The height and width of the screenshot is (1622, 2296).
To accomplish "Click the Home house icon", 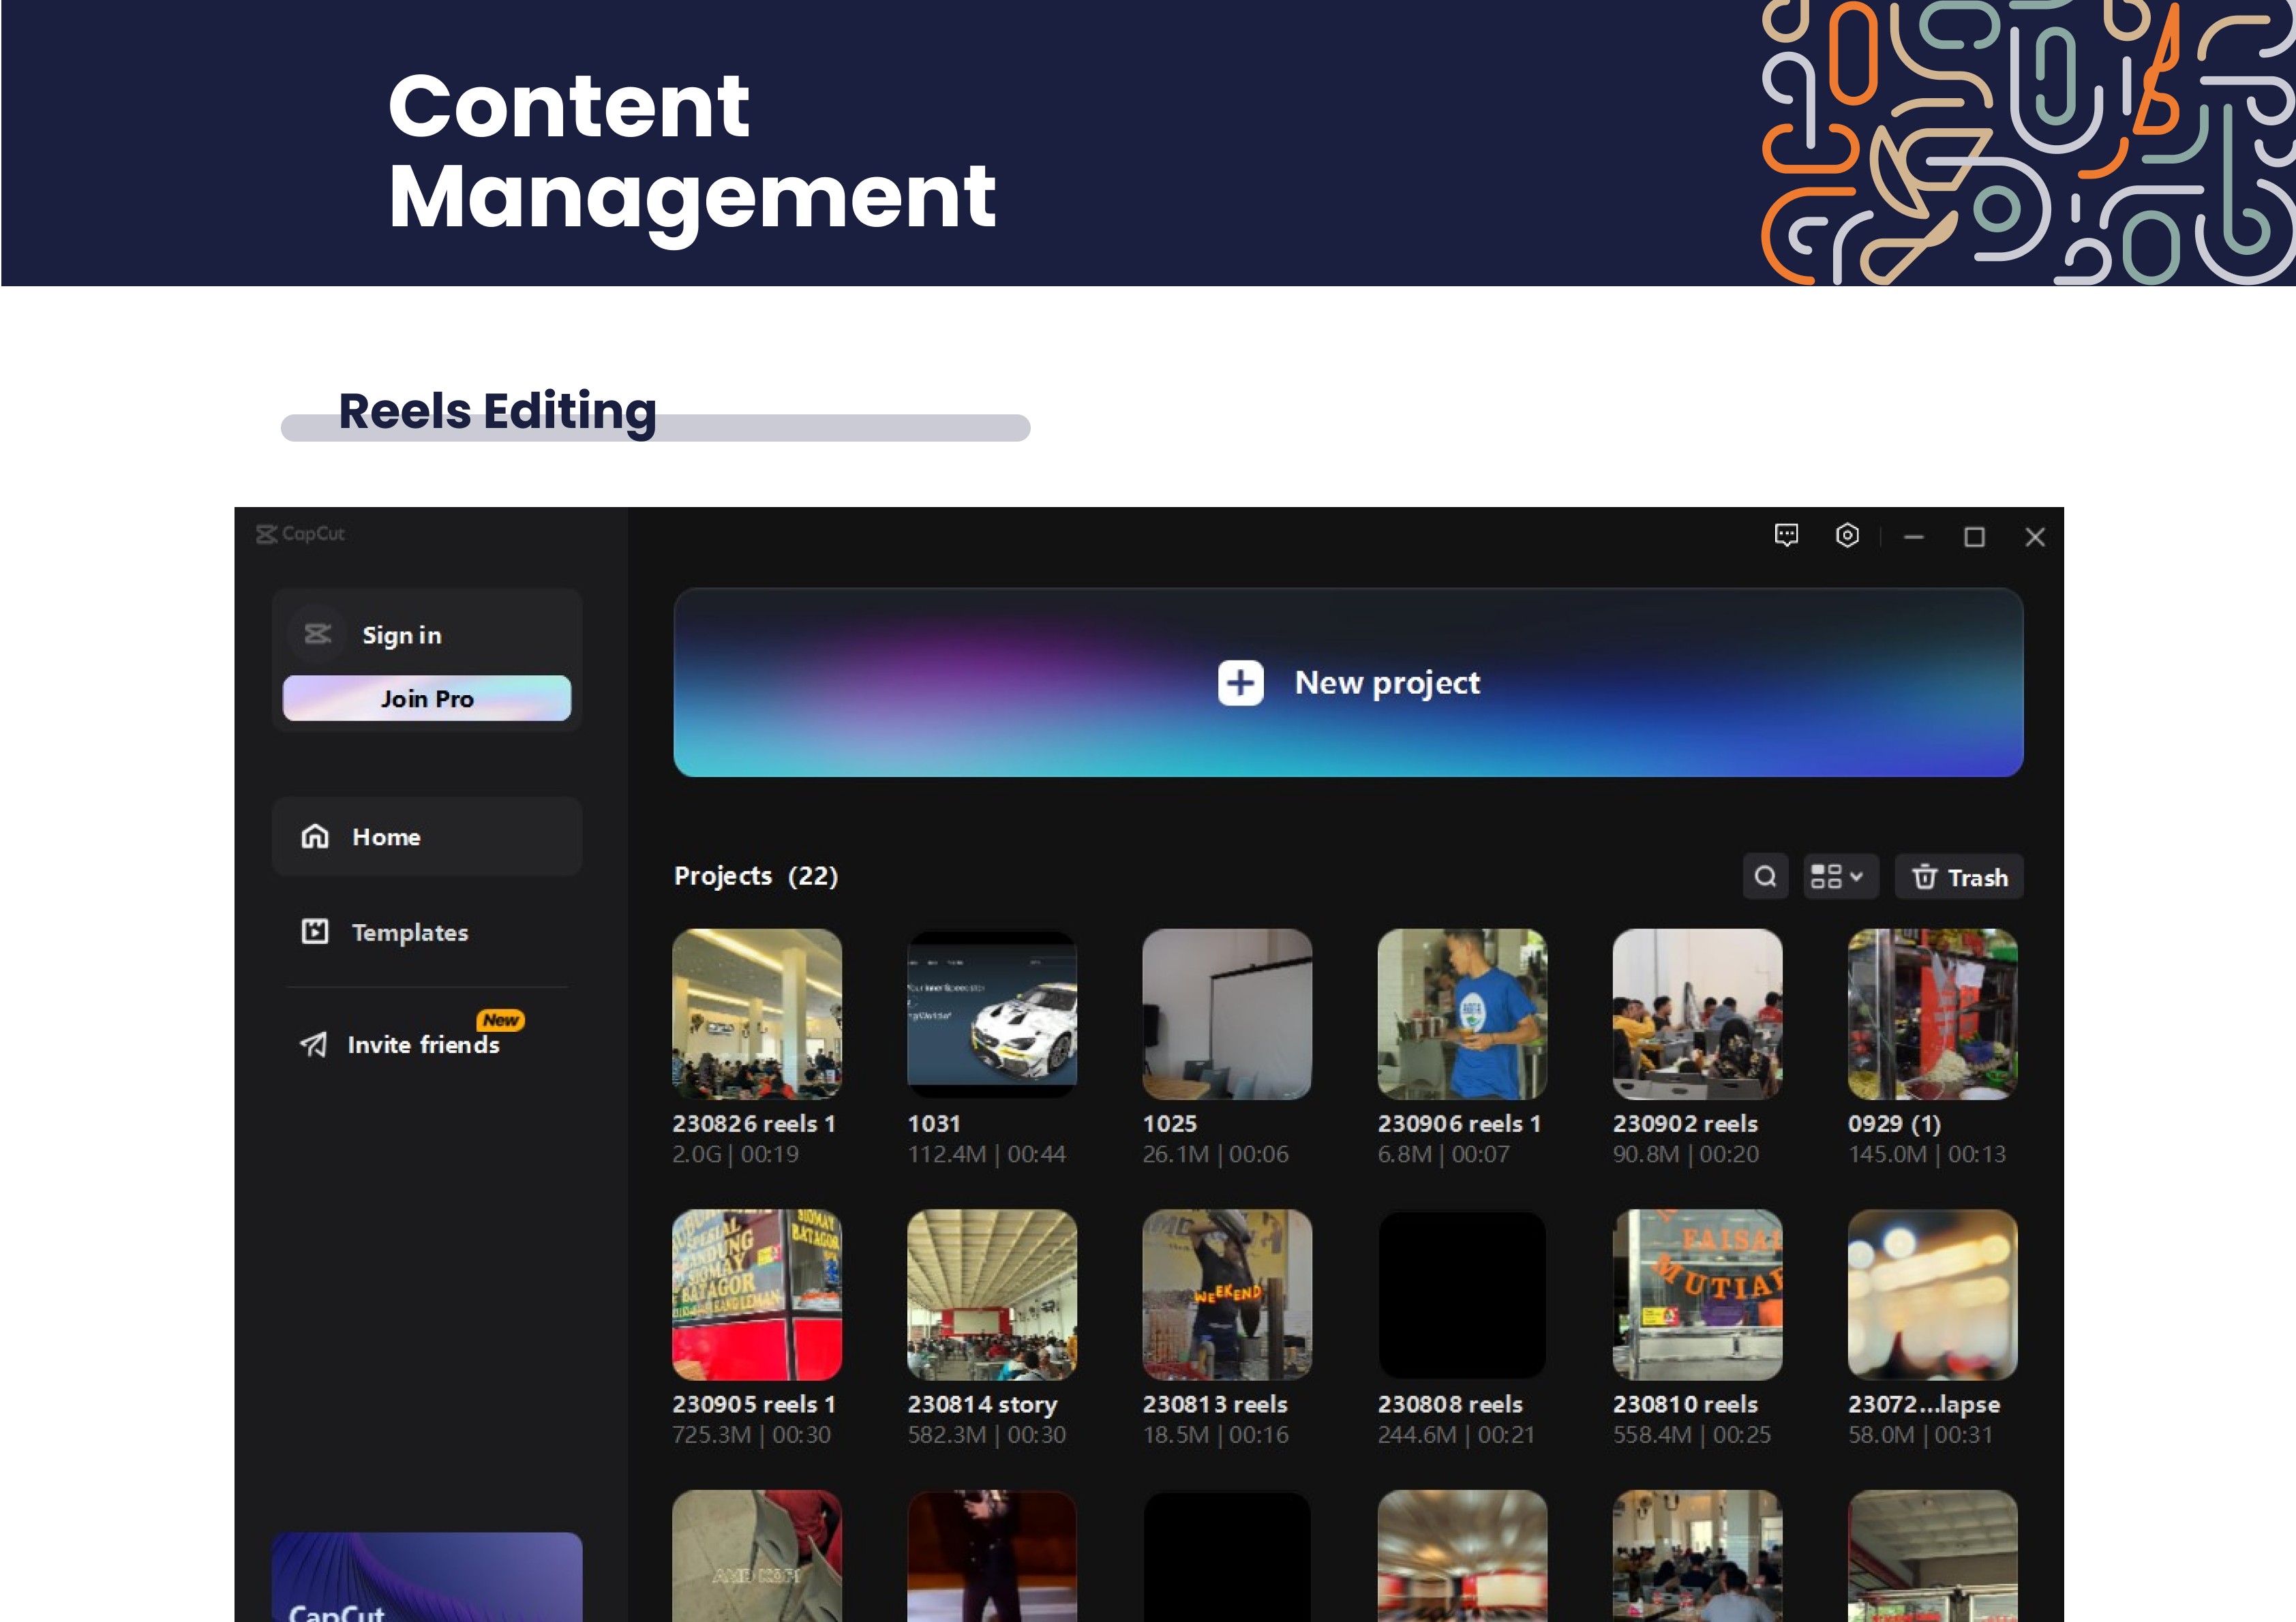I will (315, 836).
